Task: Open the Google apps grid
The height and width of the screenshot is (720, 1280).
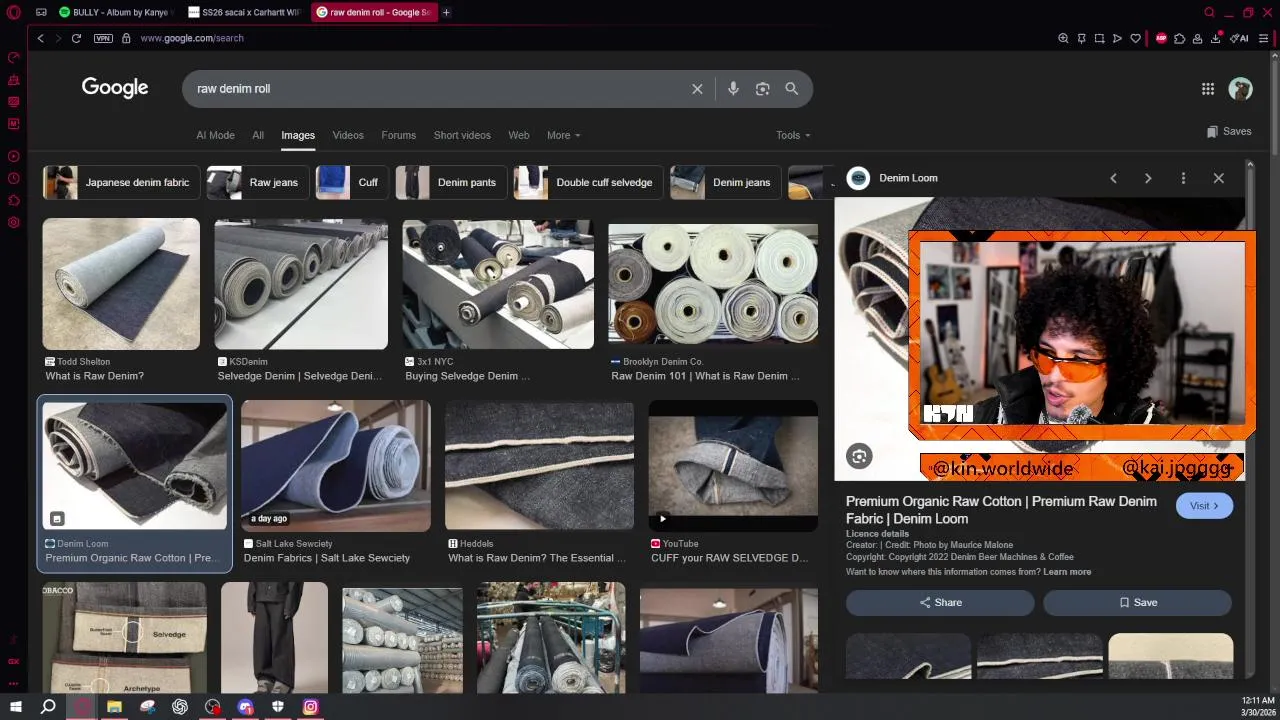Action: (x=1208, y=89)
